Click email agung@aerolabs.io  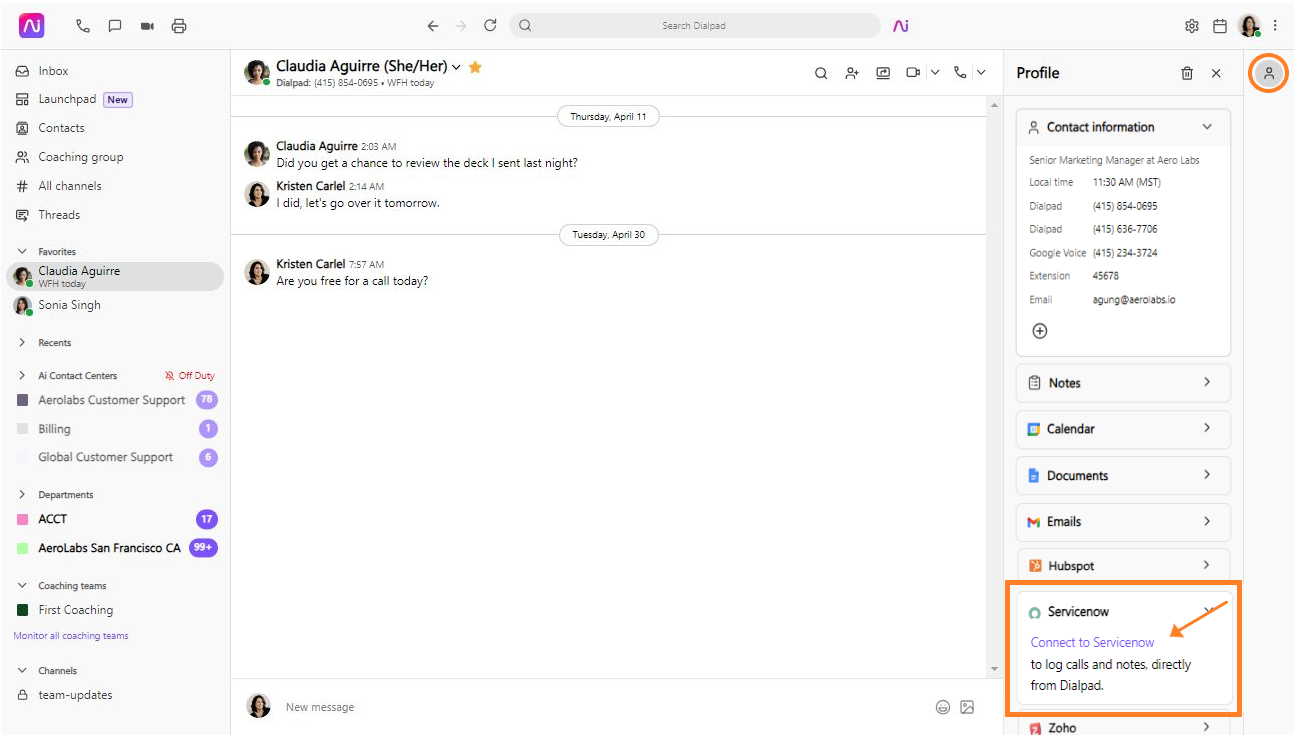pos(1134,300)
